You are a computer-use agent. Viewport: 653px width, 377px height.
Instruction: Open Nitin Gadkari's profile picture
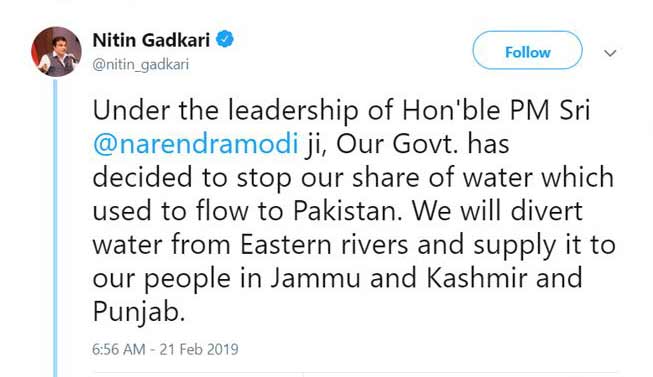coord(56,52)
